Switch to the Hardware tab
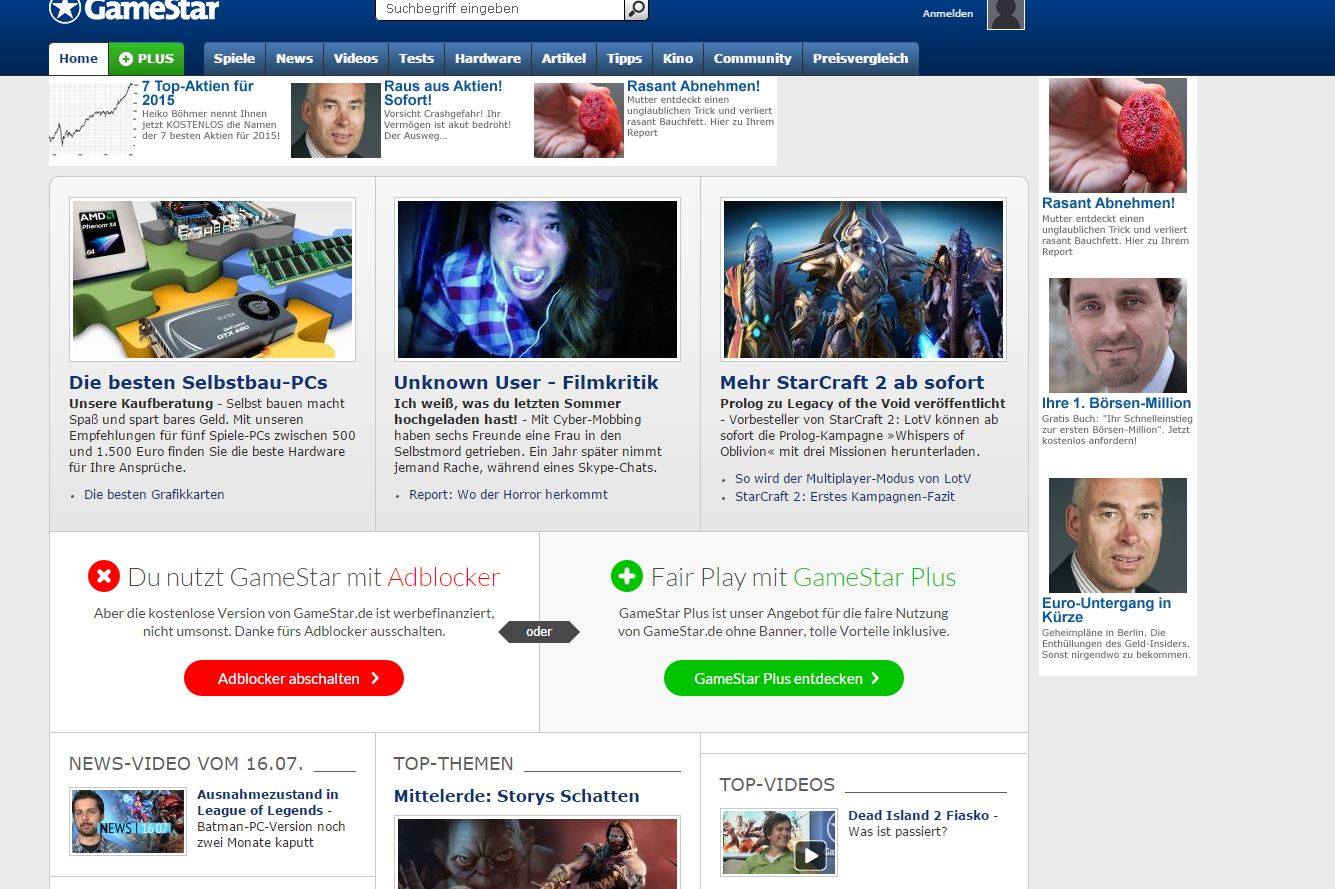Viewport: 1335px width, 889px height. (x=487, y=59)
